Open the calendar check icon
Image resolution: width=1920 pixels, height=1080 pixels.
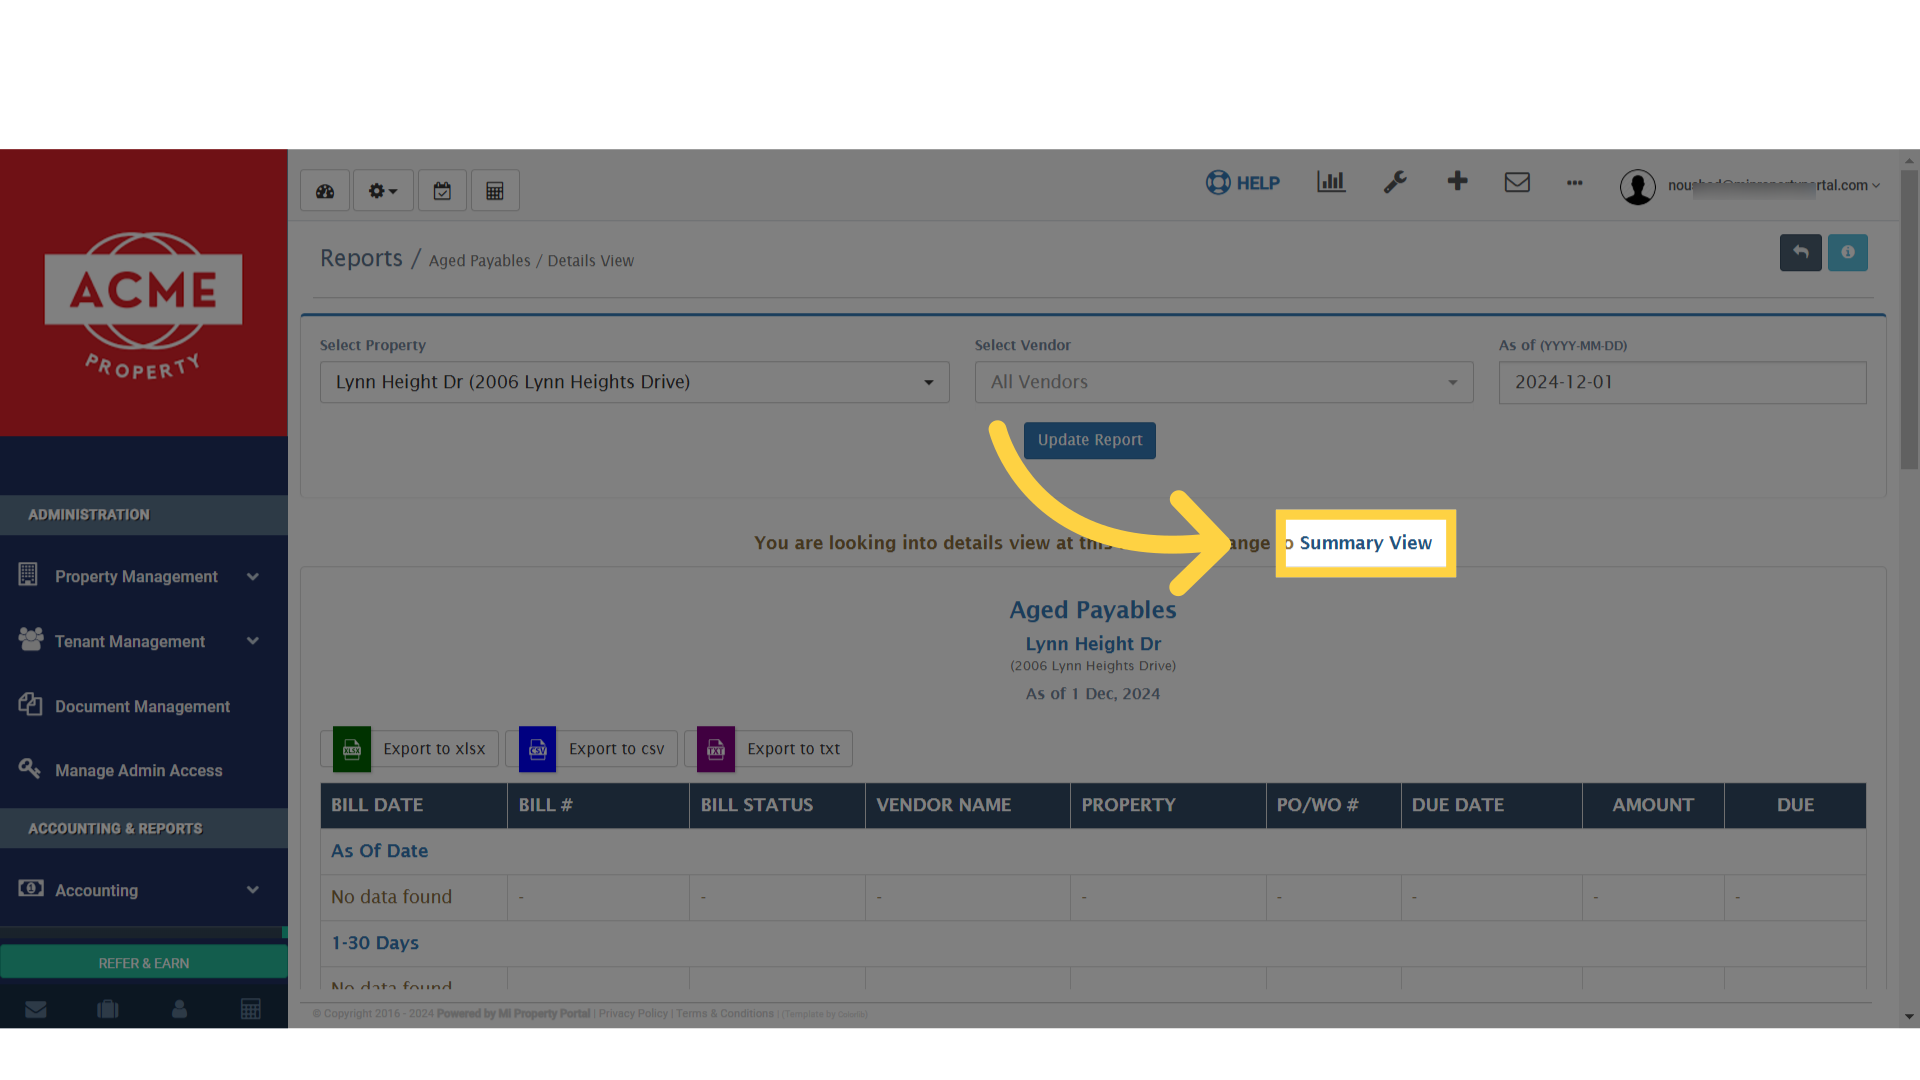point(442,191)
